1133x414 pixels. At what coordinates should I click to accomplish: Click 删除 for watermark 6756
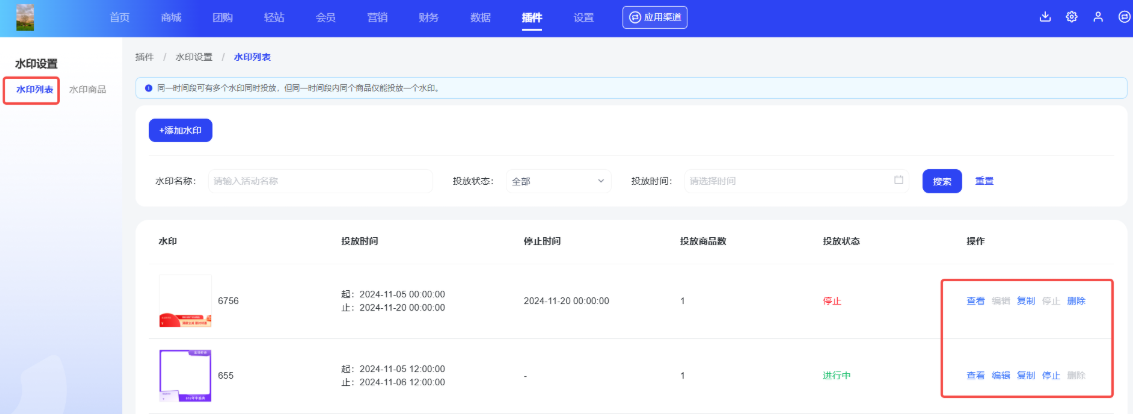pos(1076,301)
